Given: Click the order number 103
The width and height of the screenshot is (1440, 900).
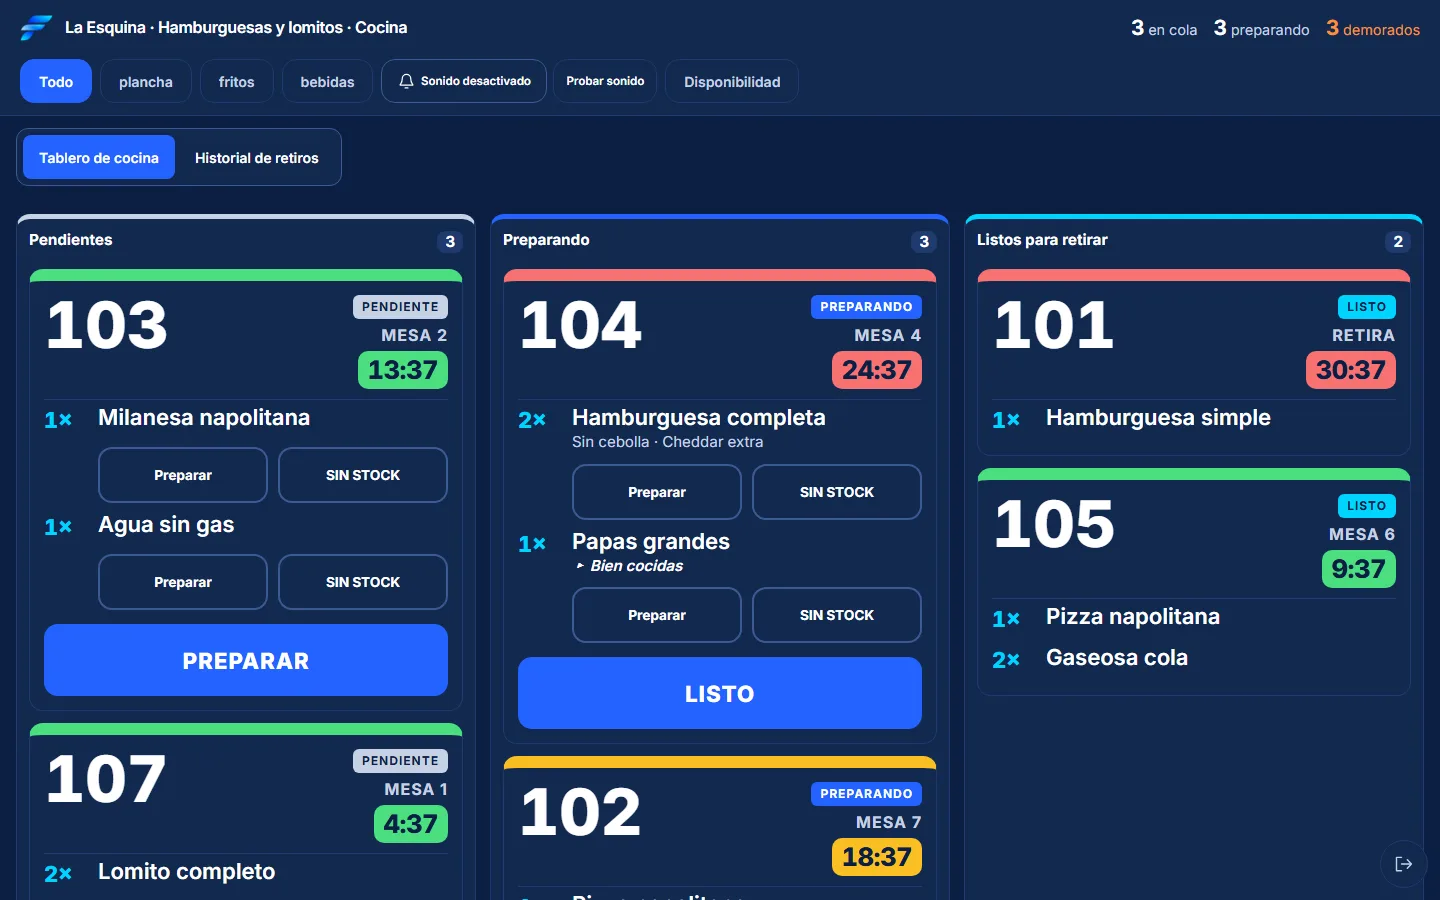Looking at the screenshot, I should (107, 325).
